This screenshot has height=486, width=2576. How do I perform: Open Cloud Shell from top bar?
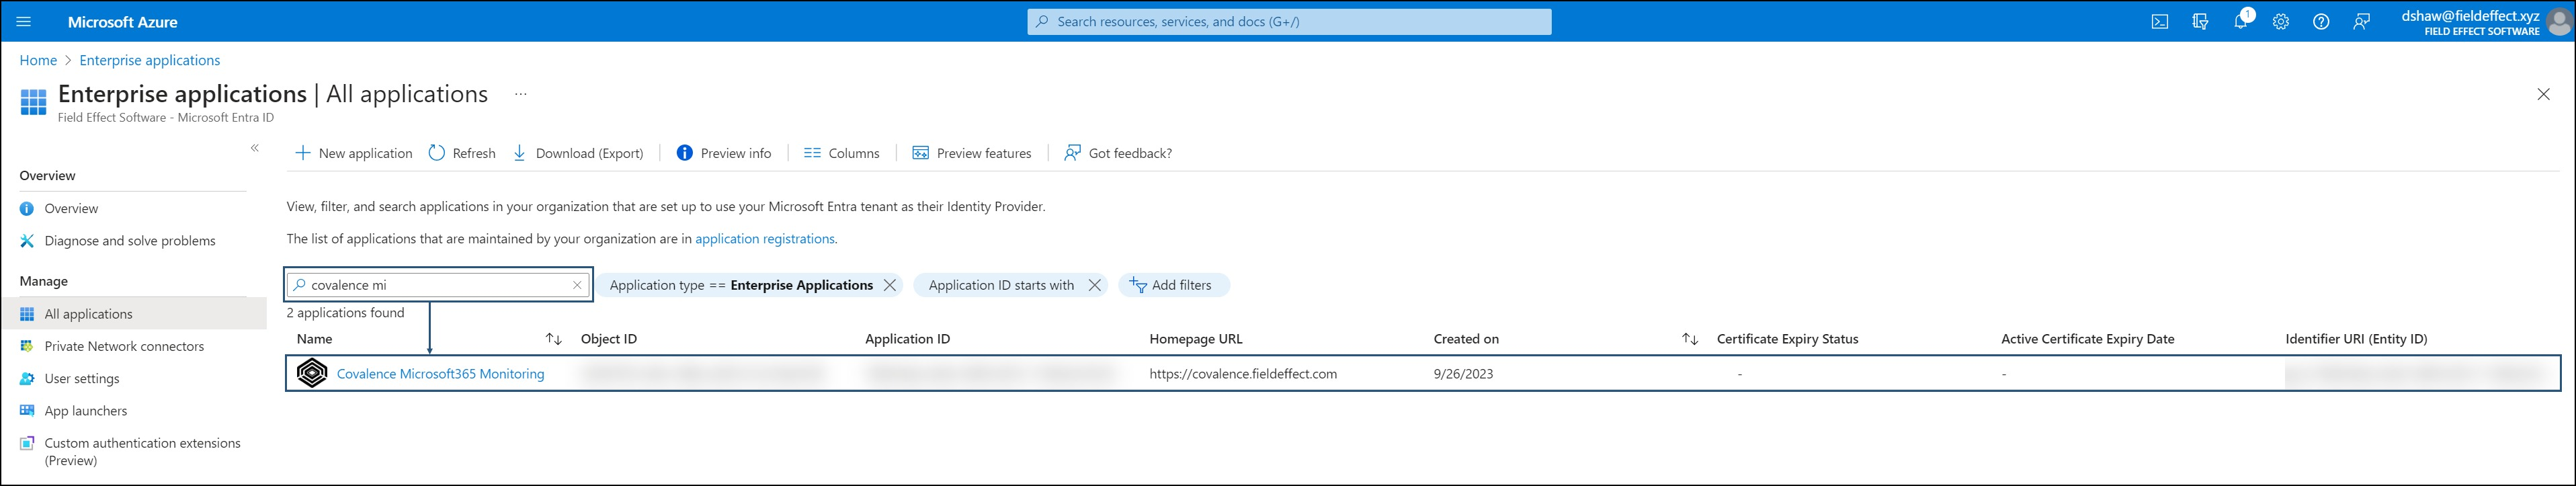click(2160, 21)
